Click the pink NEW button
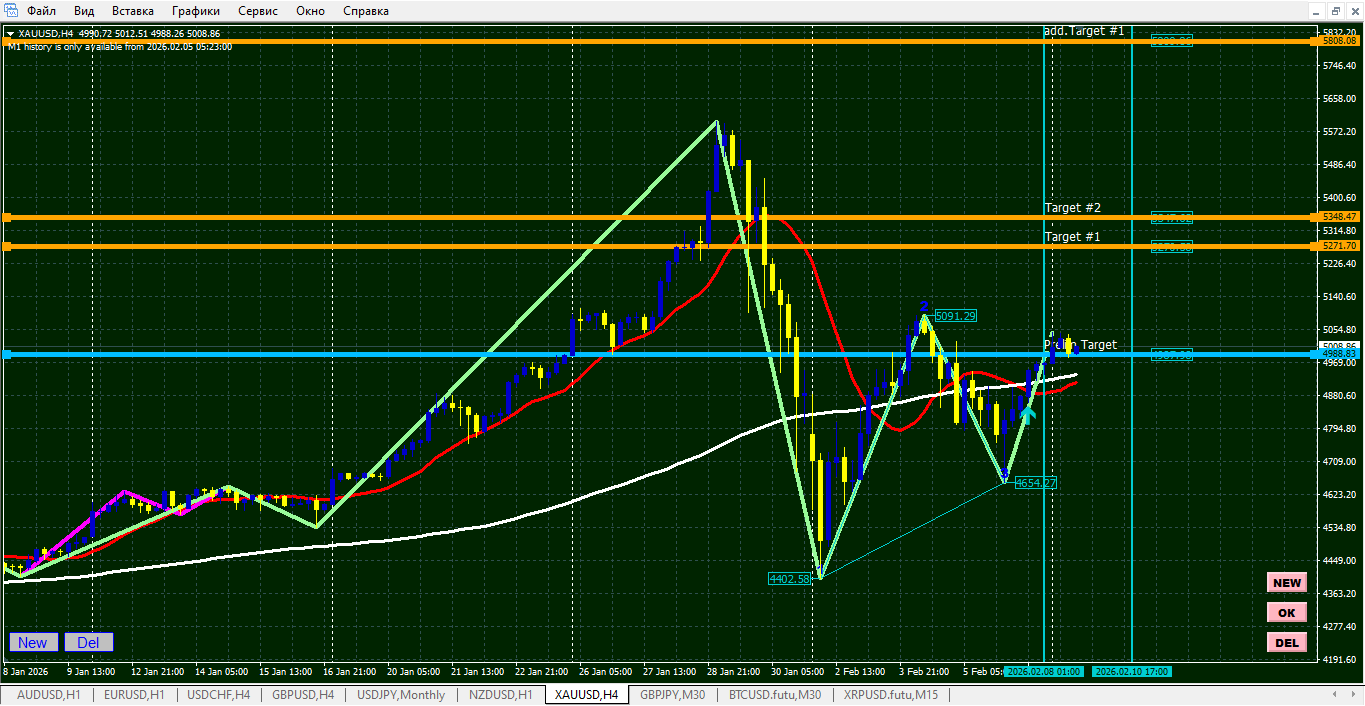Screen dimensions: 1365x706 click(x=1287, y=583)
